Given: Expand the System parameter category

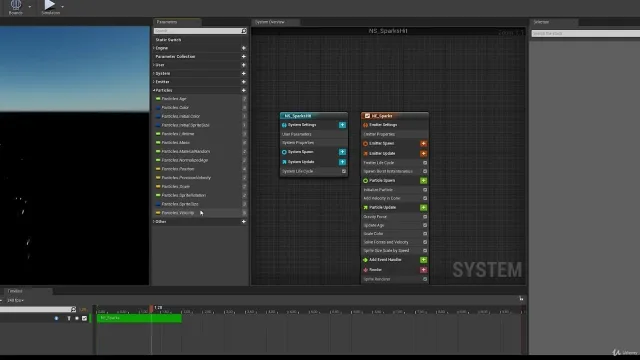Looking at the screenshot, I should 154,73.
